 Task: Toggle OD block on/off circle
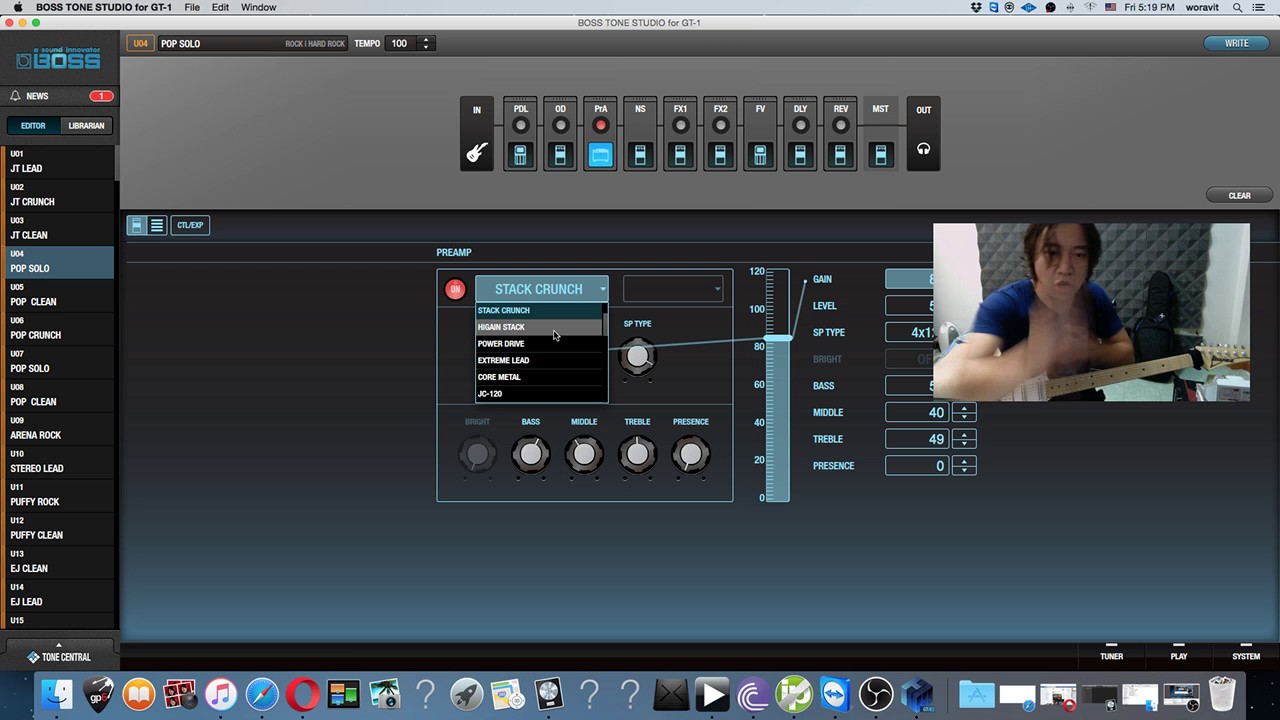(x=560, y=126)
